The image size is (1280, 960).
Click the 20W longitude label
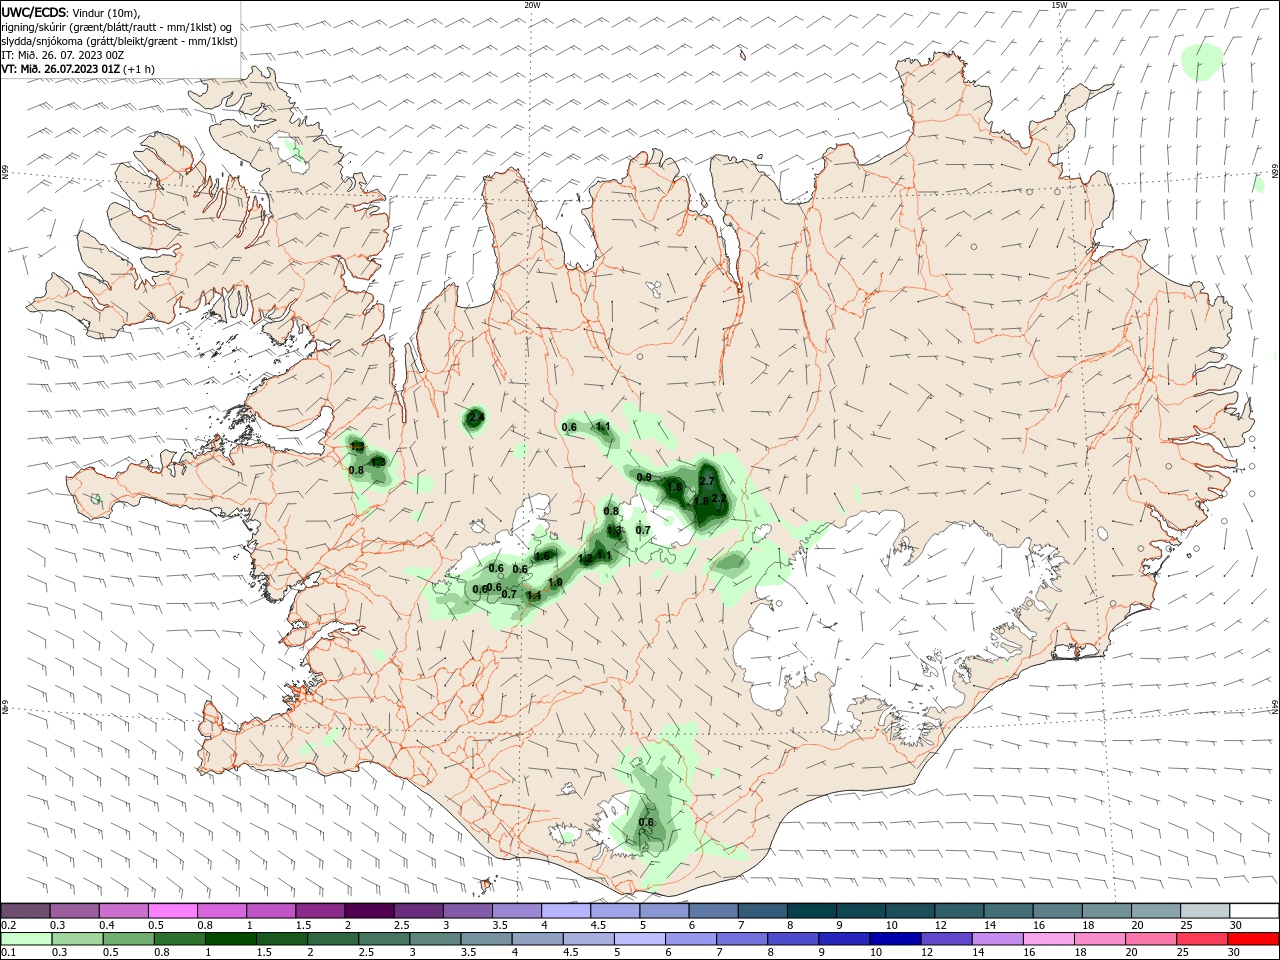pos(532,5)
